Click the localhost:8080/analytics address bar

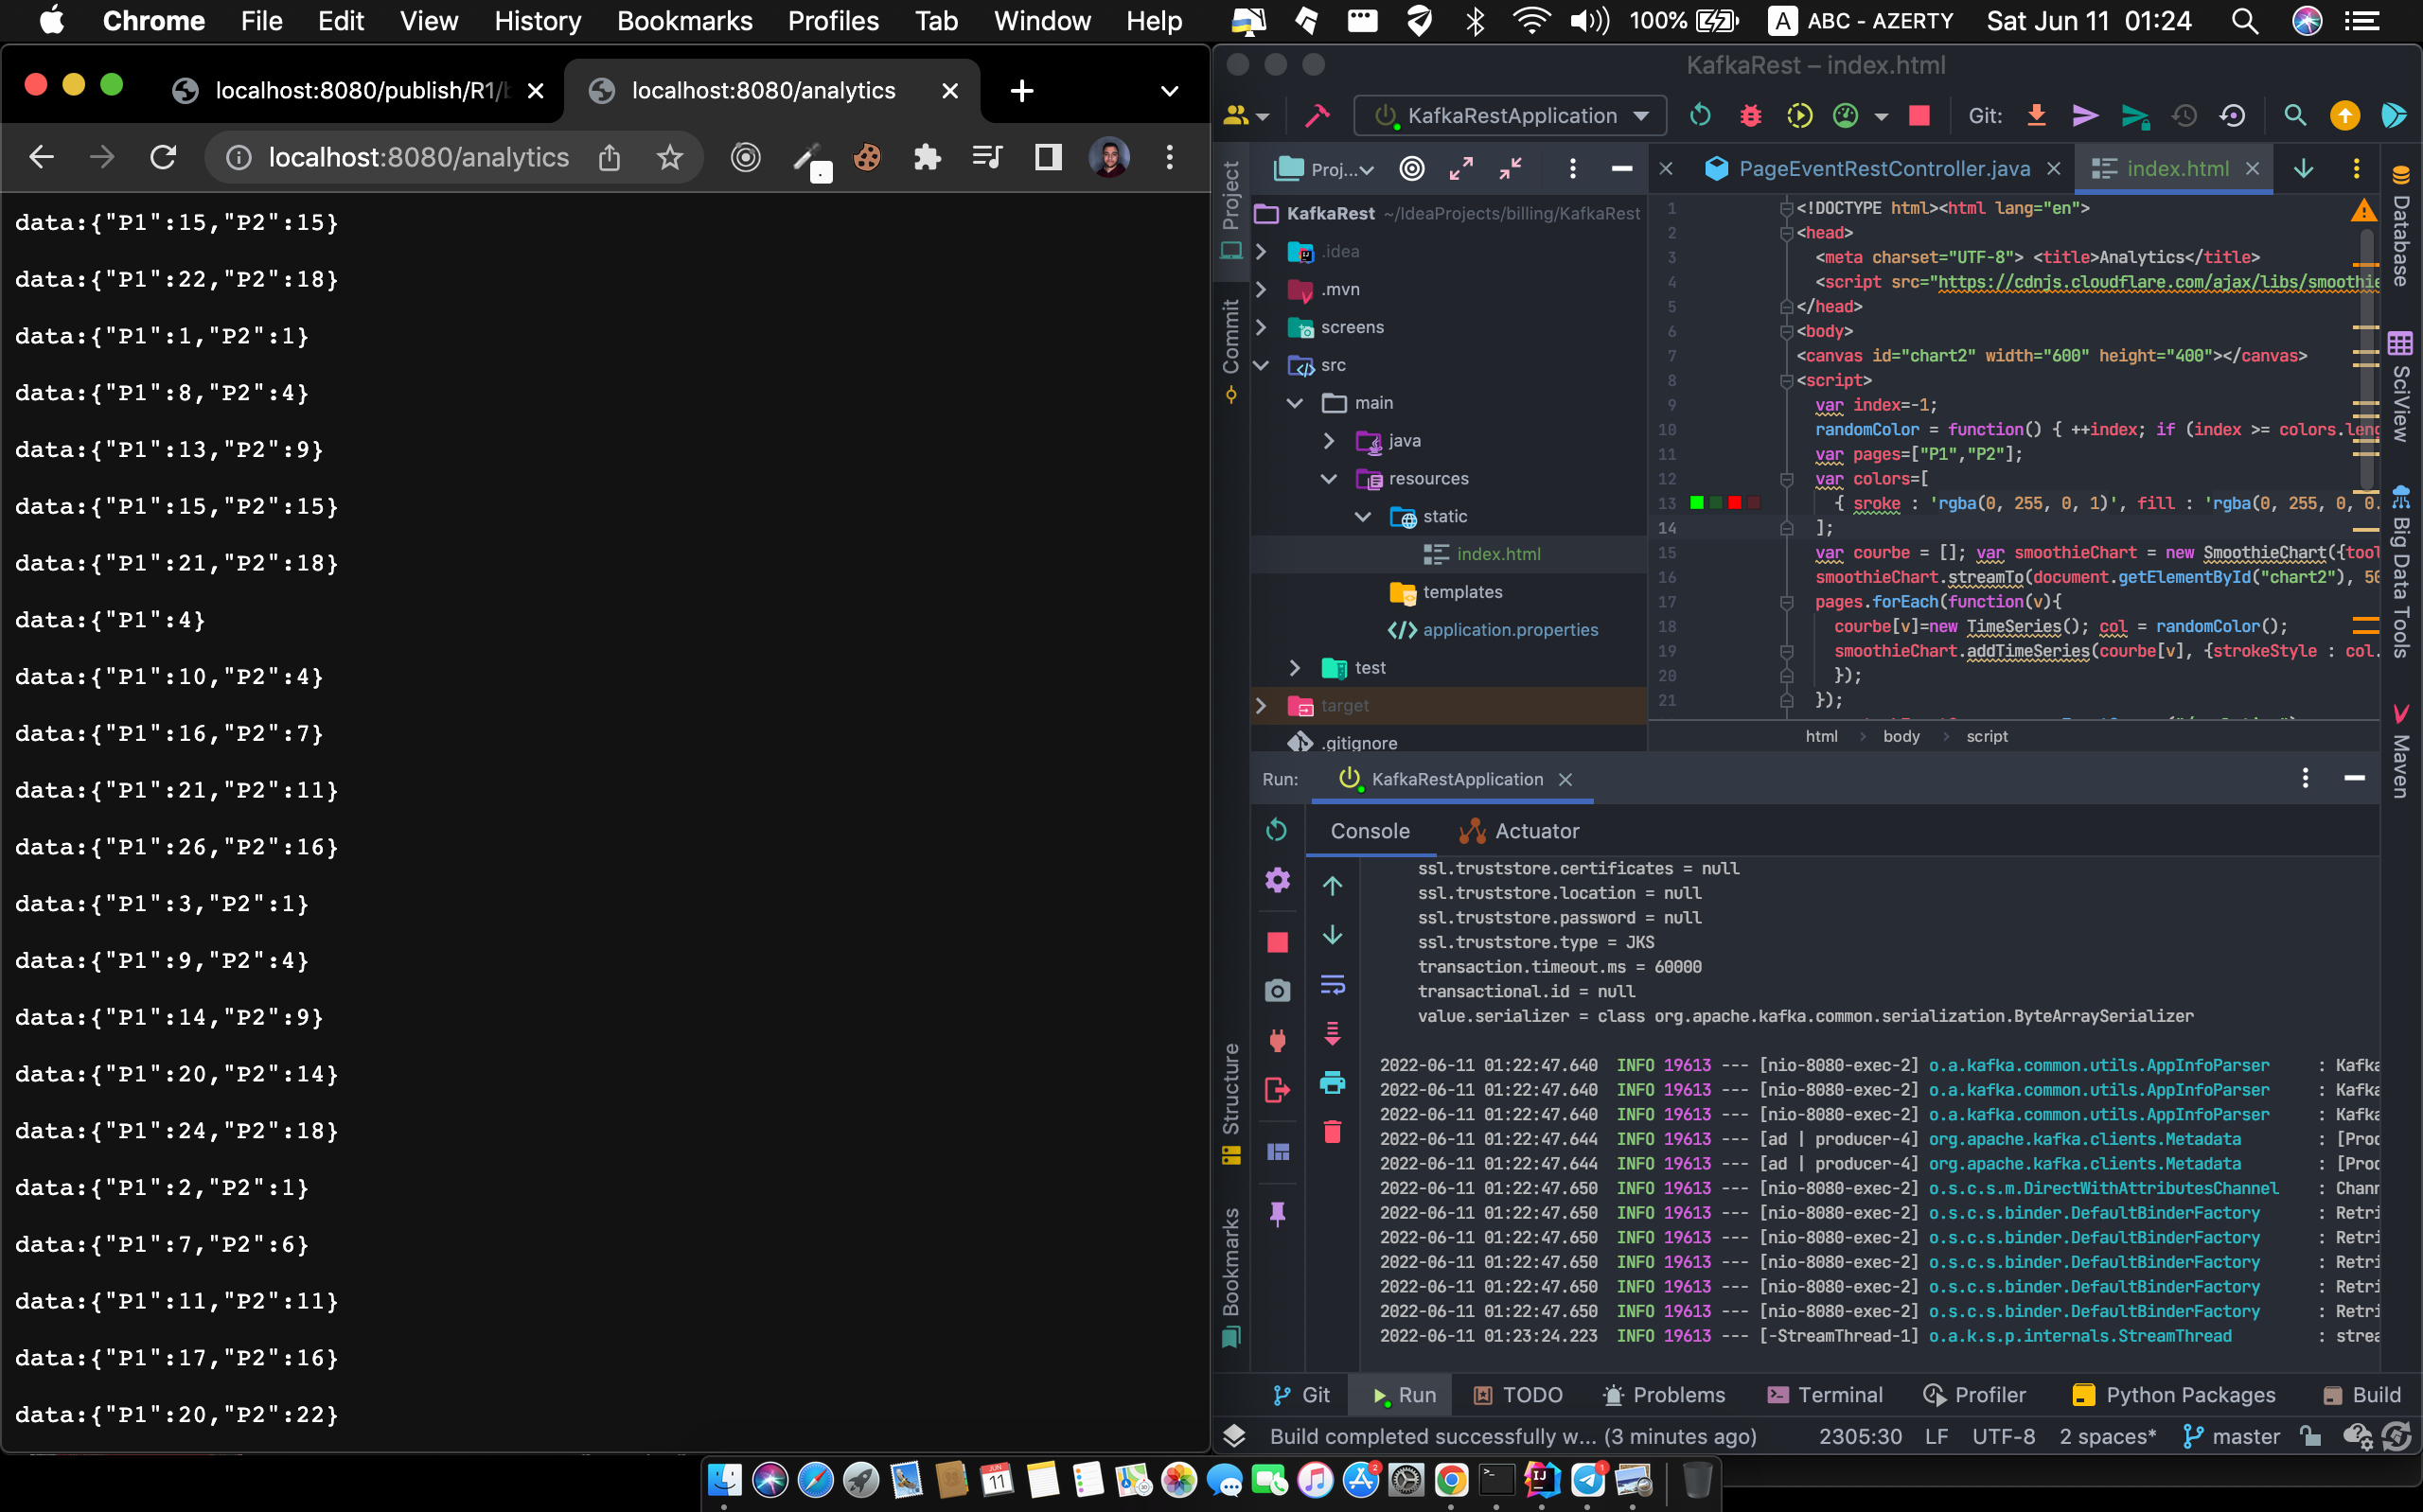[418, 157]
